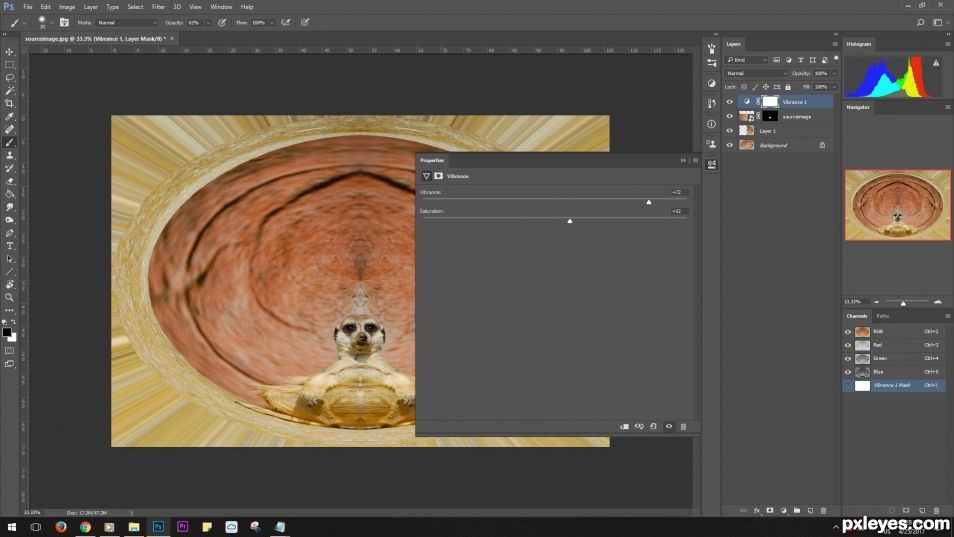Open the Window menu

tap(221, 7)
